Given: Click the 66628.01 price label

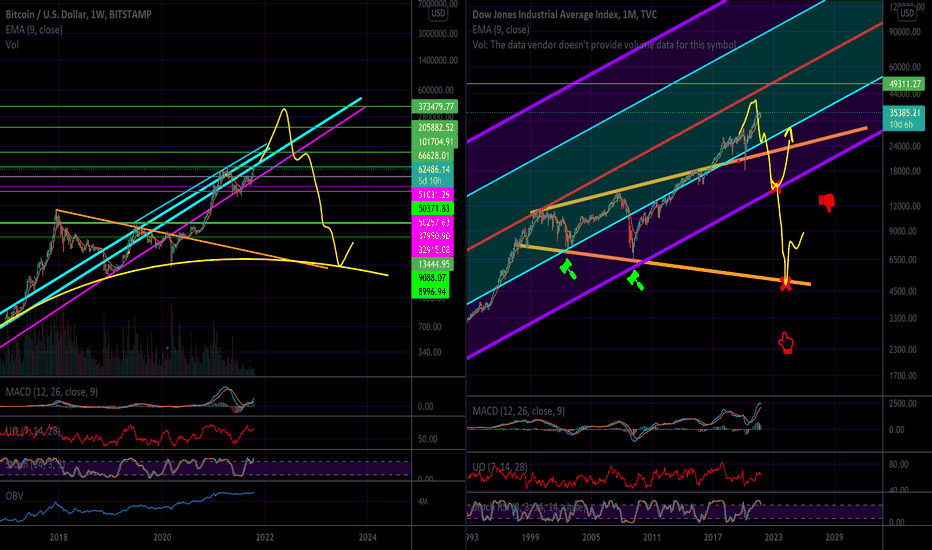Looking at the screenshot, I should pyautogui.click(x=433, y=155).
